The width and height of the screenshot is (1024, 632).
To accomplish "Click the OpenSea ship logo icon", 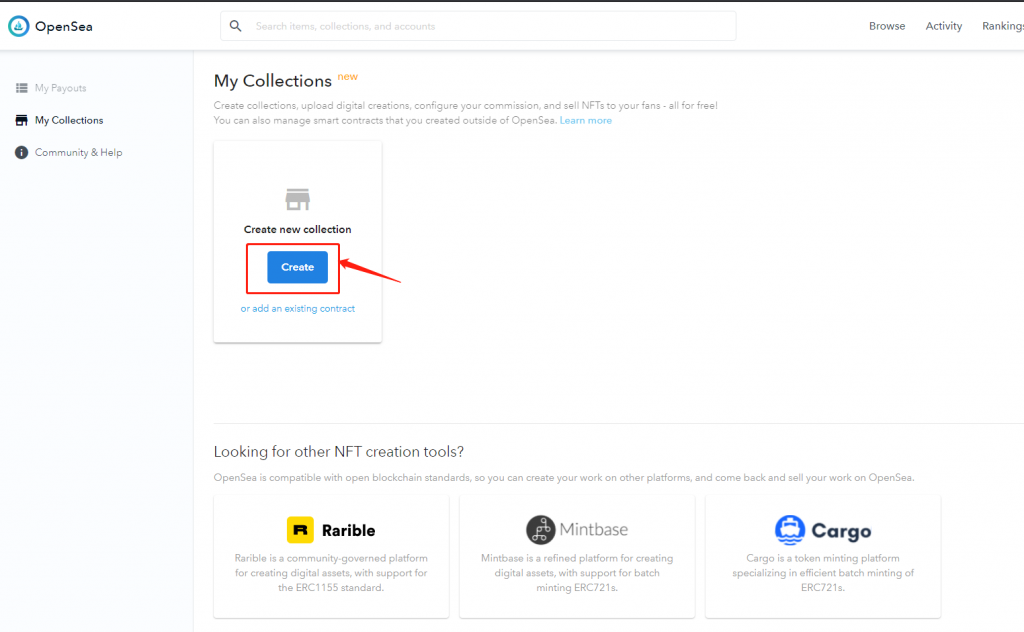I will [18, 26].
